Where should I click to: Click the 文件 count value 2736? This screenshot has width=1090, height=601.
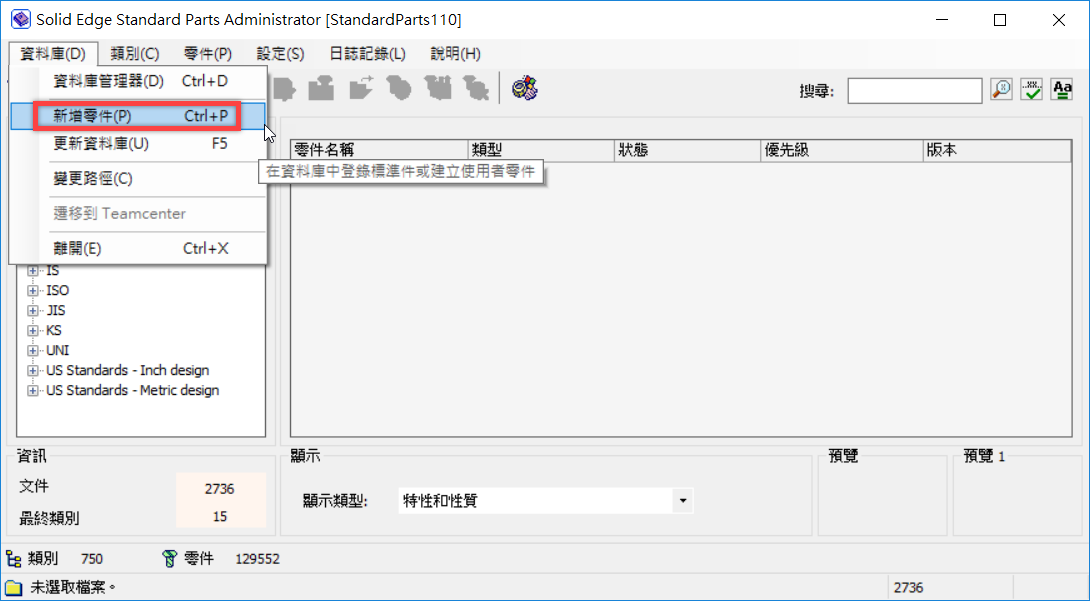[x=220, y=489]
